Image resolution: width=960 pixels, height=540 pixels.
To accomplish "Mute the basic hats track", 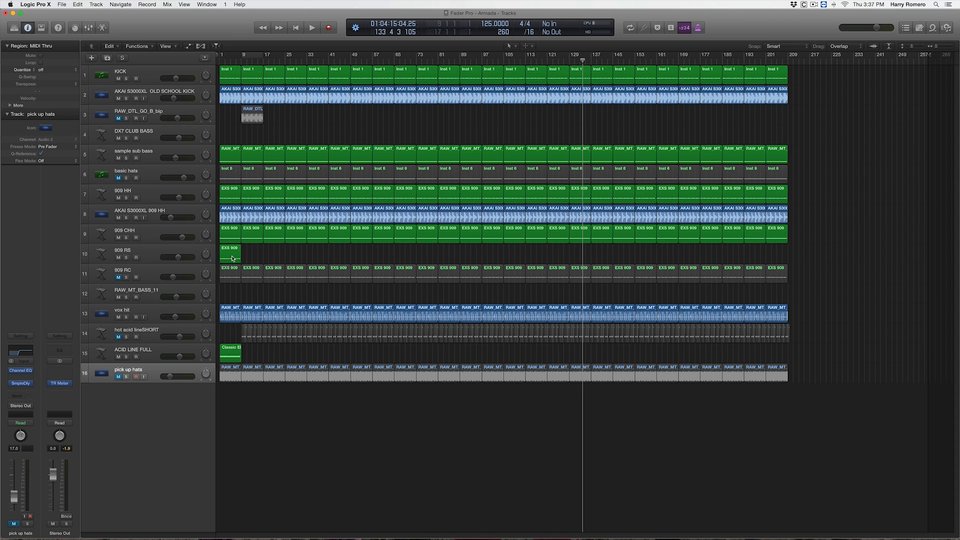I will (118, 178).
